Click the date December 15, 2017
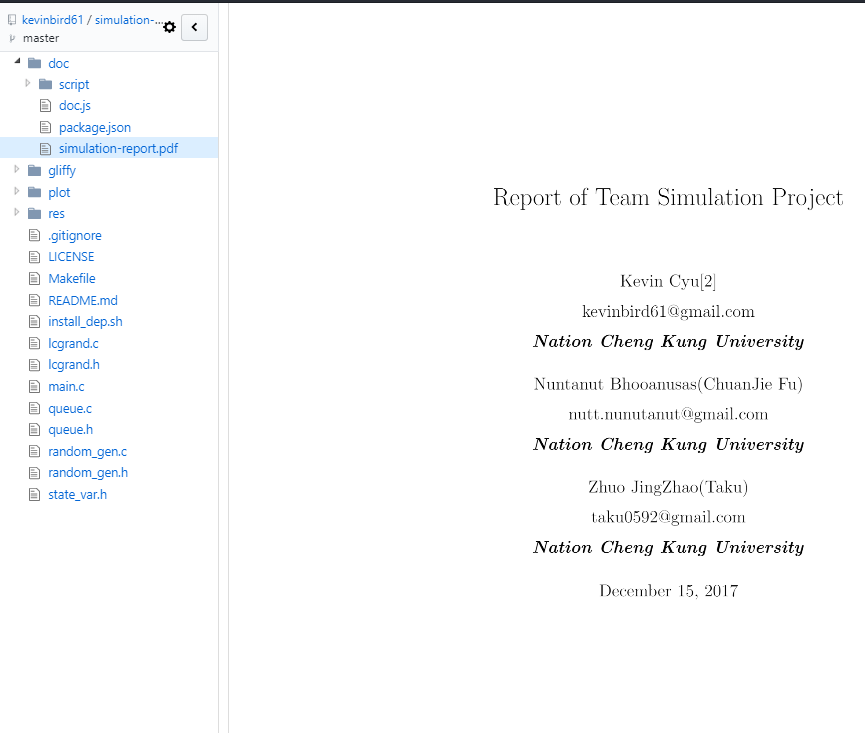The width and height of the screenshot is (865, 733). tap(668, 591)
